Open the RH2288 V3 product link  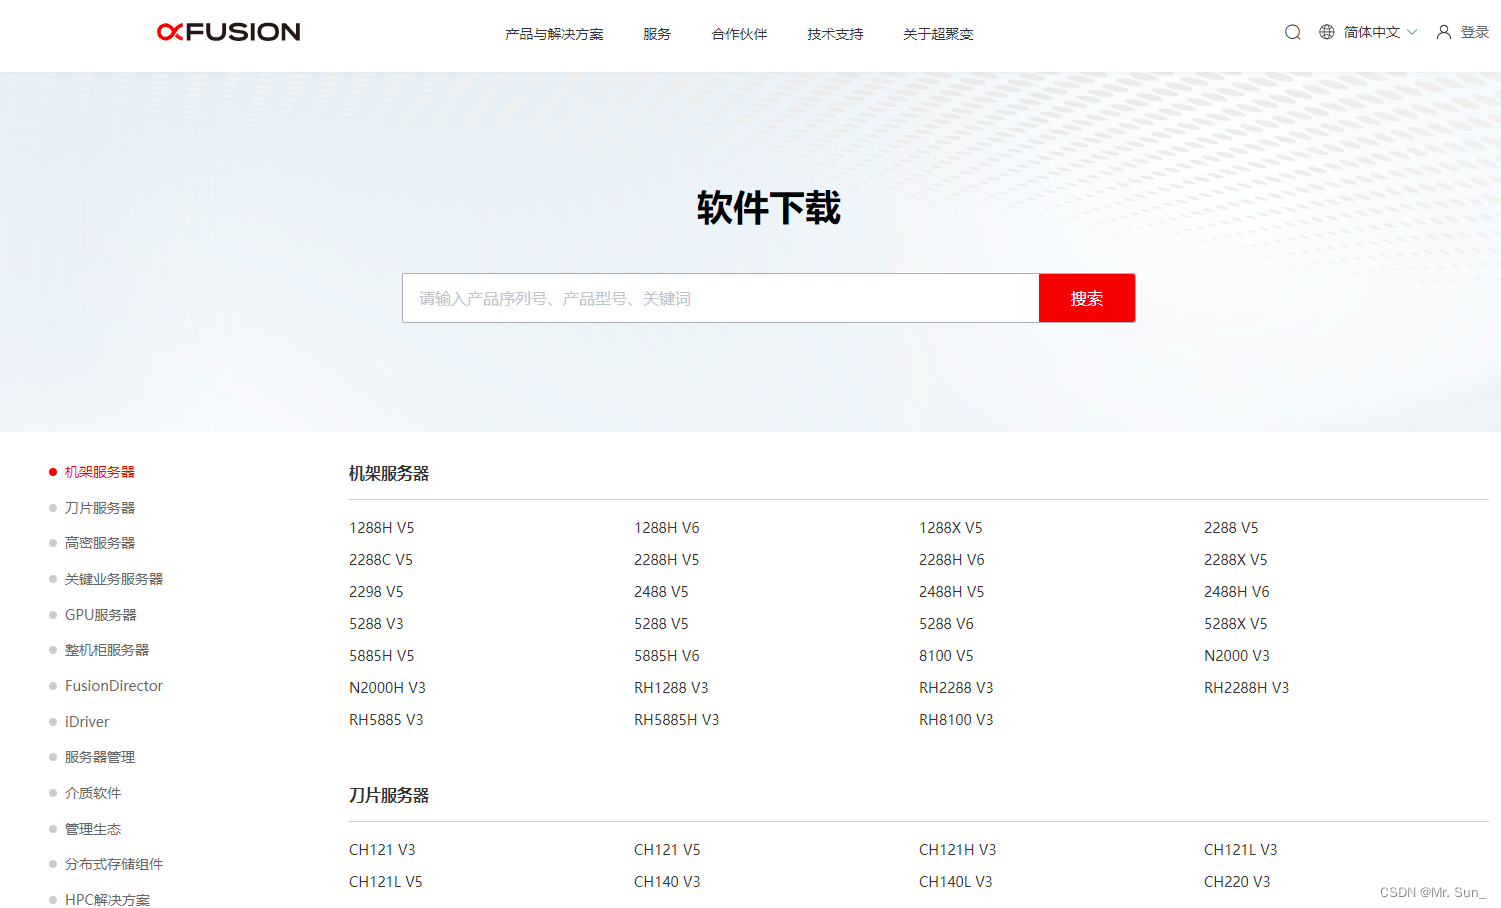[956, 688]
